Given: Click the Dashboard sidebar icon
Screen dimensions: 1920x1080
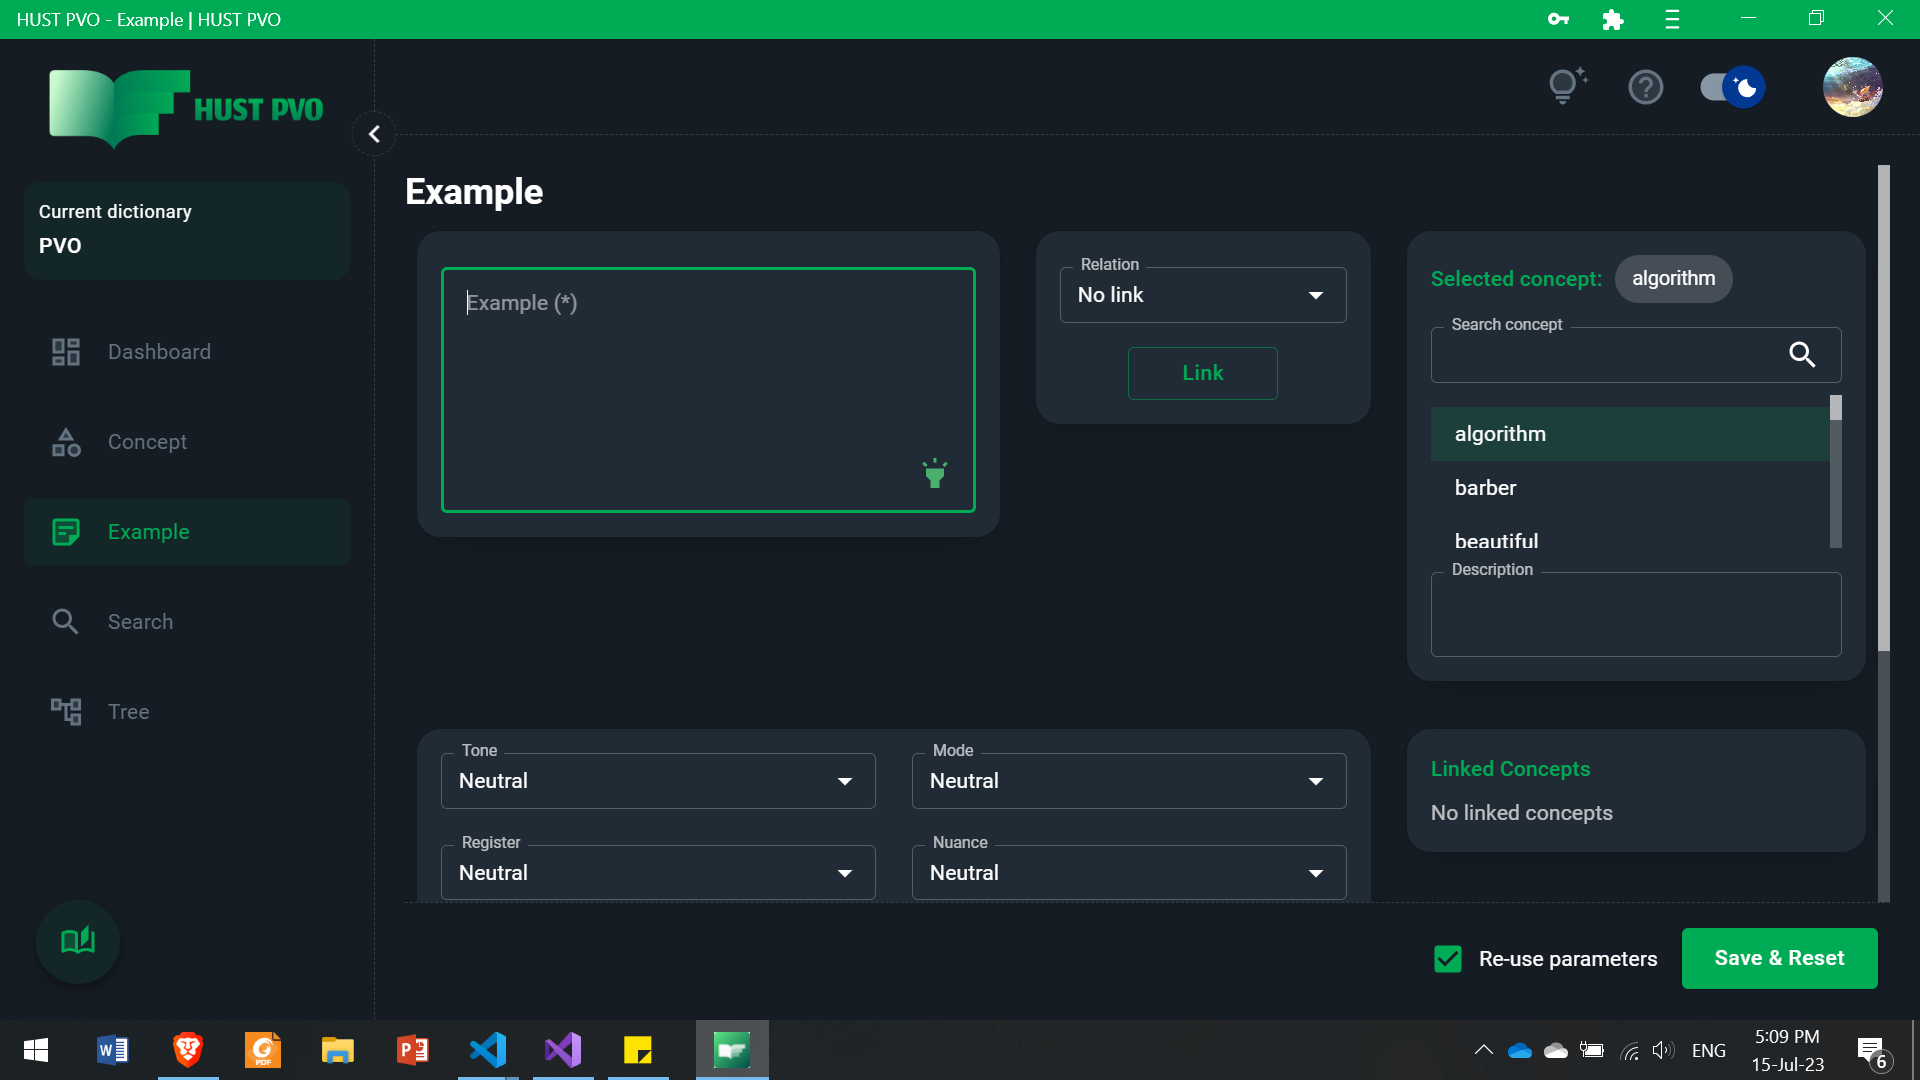Looking at the screenshot, I should (x=66, y=352).
